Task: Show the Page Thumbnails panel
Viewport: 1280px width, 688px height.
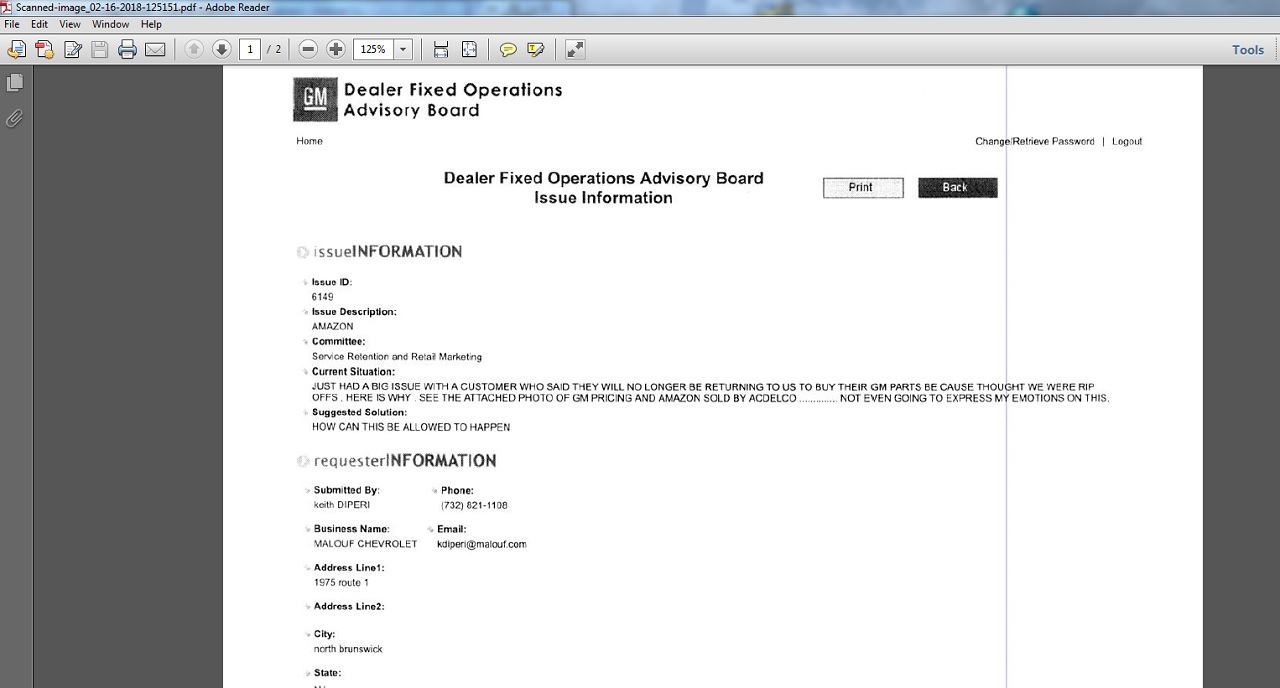Action: tap(15, 83)
